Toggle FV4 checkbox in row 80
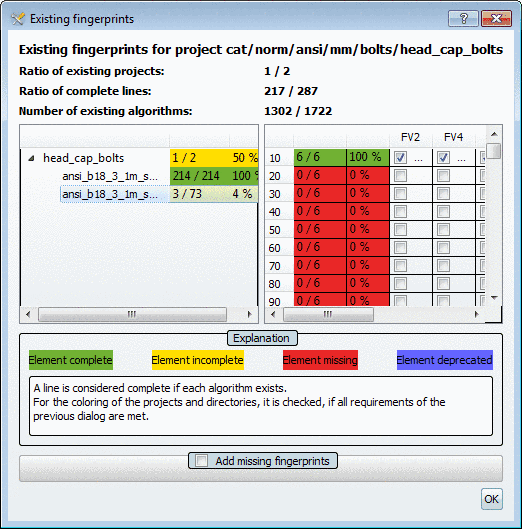The width and height of the screenshot is (522, 529). [443, 283]
